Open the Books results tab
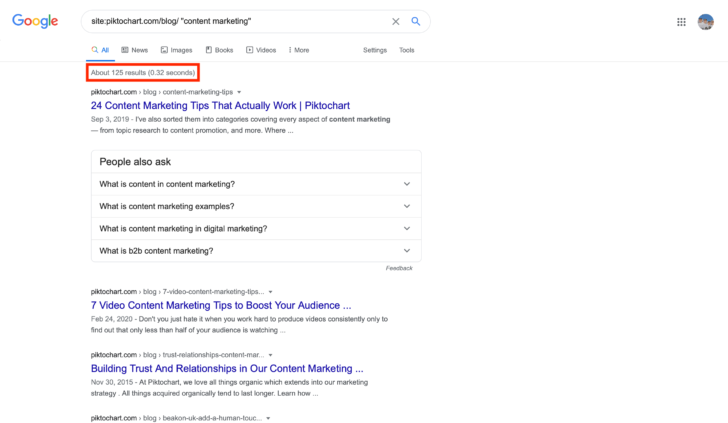 click(x=219, y=49)
